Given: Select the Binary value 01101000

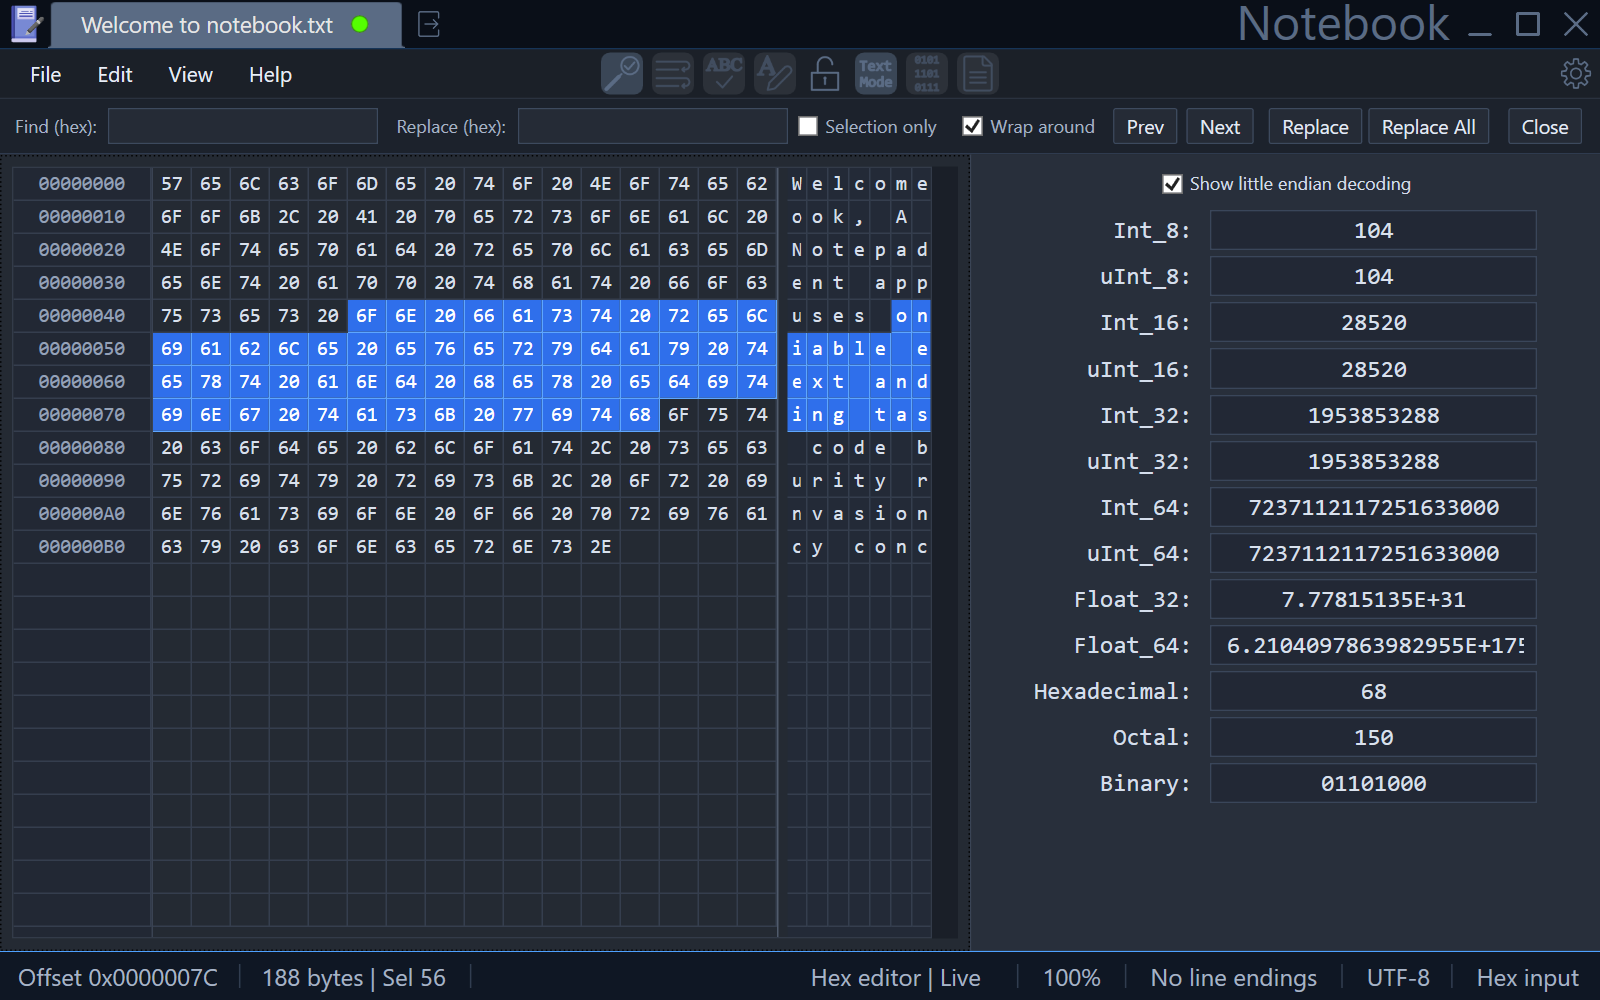Looking at the screenshot, I should tap(1373, 784).
